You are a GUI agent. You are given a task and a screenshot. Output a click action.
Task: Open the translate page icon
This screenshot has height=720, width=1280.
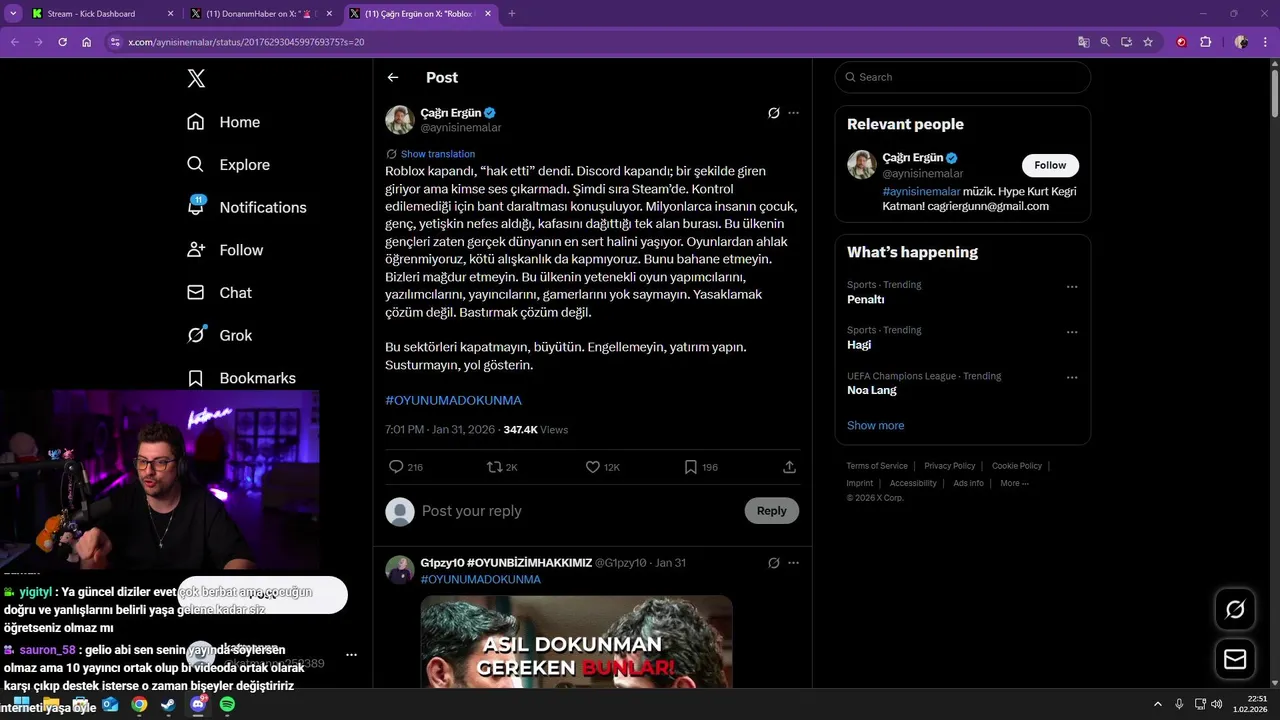(1083, 42)
